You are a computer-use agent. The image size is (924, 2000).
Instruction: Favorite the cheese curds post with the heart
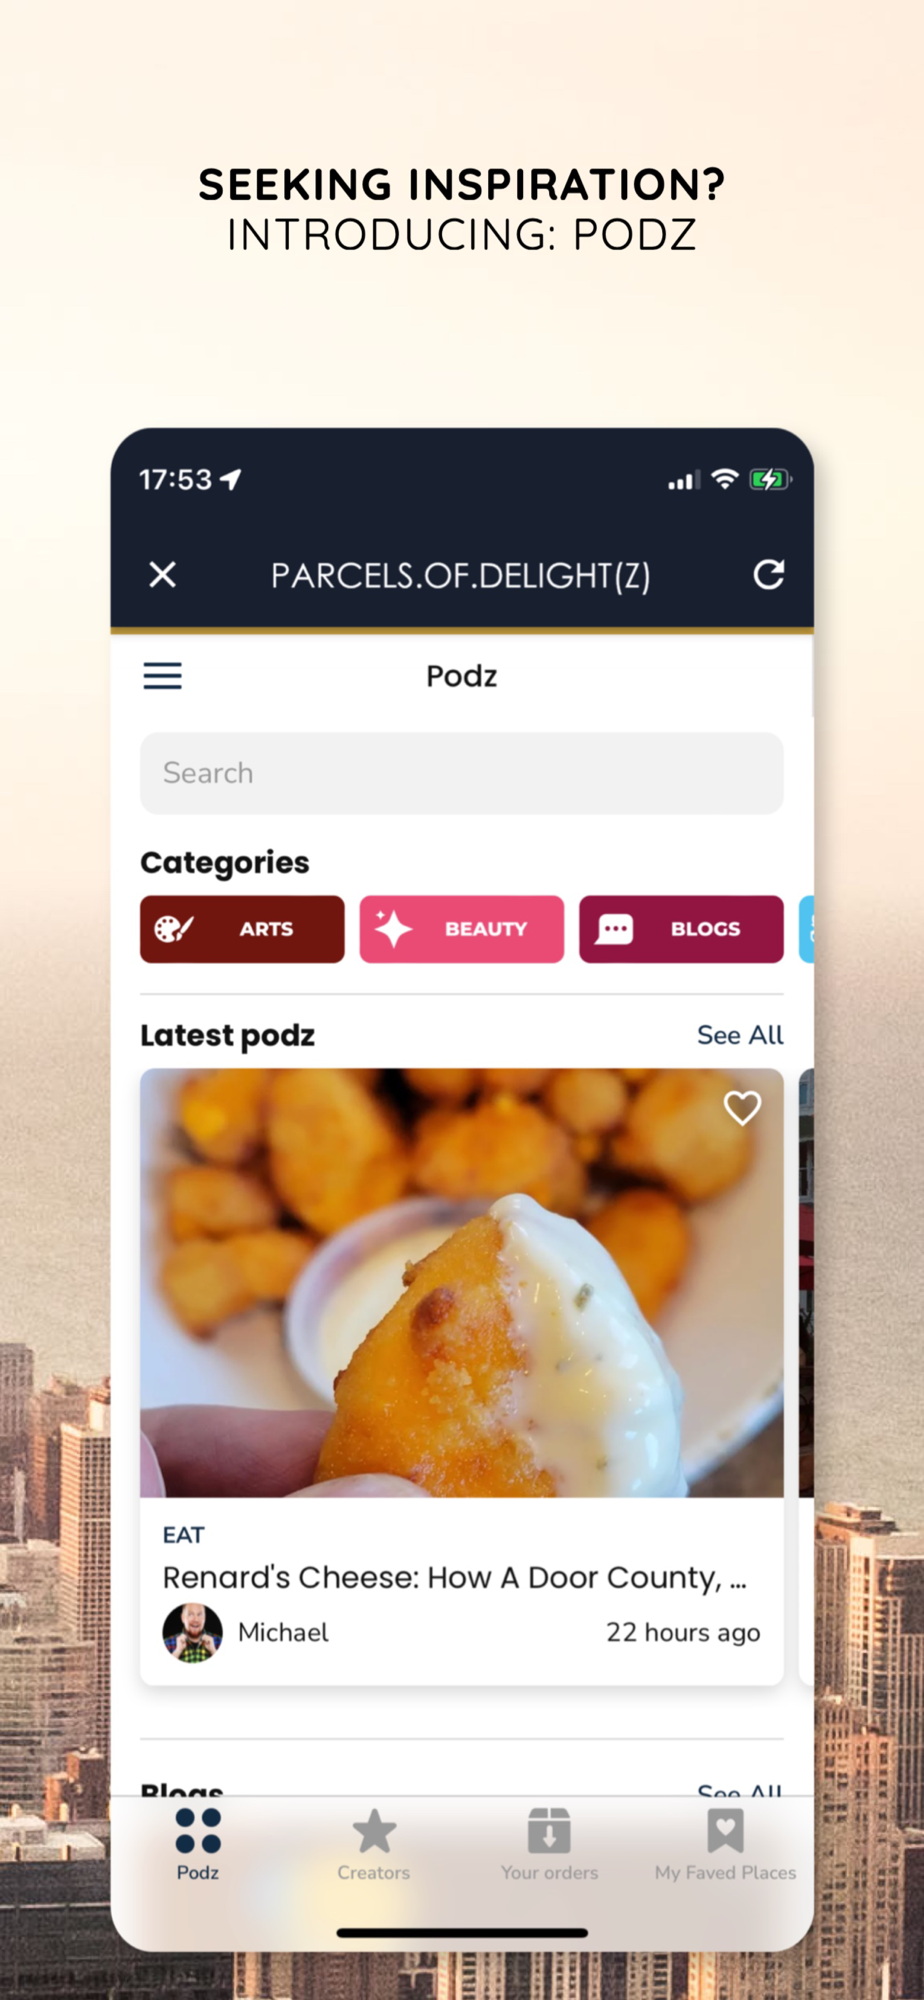pos(742,1108)
